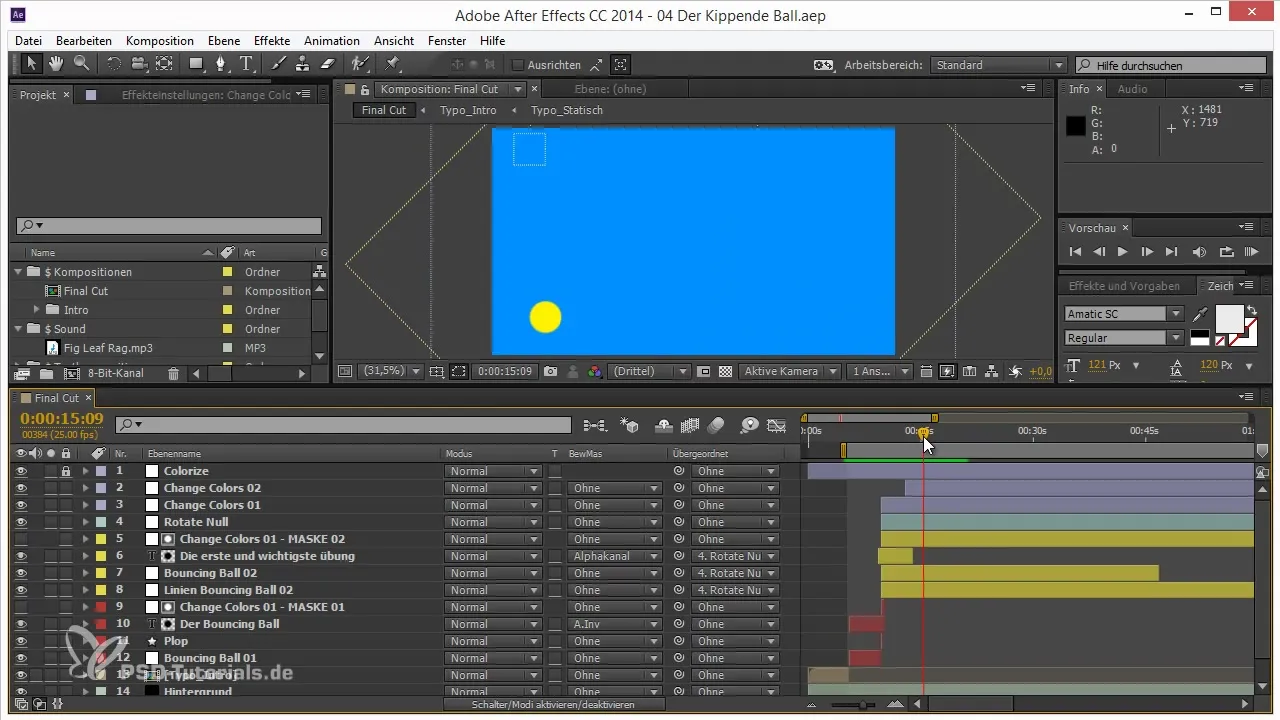Open the (Drittel) resolution dropdown

coord(649,371)
